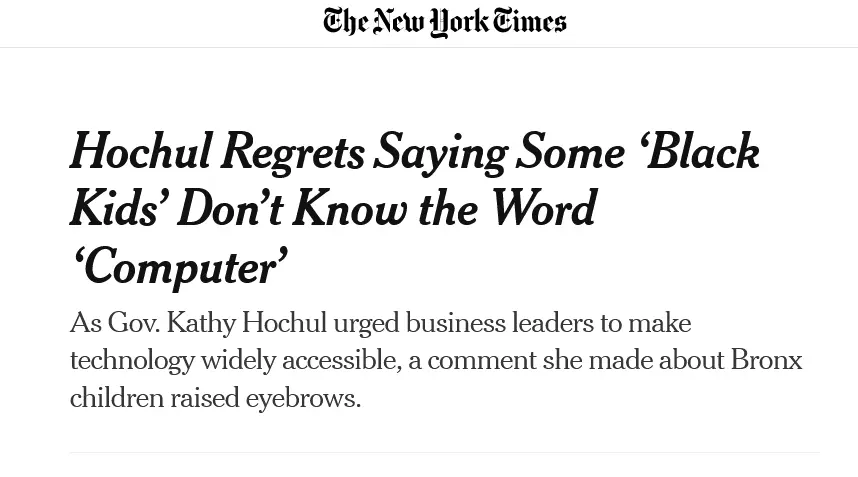The image size is (858, 477).
Task: Select "Some" in the headline
Action: pyautogui.click(x=570, y=152)
